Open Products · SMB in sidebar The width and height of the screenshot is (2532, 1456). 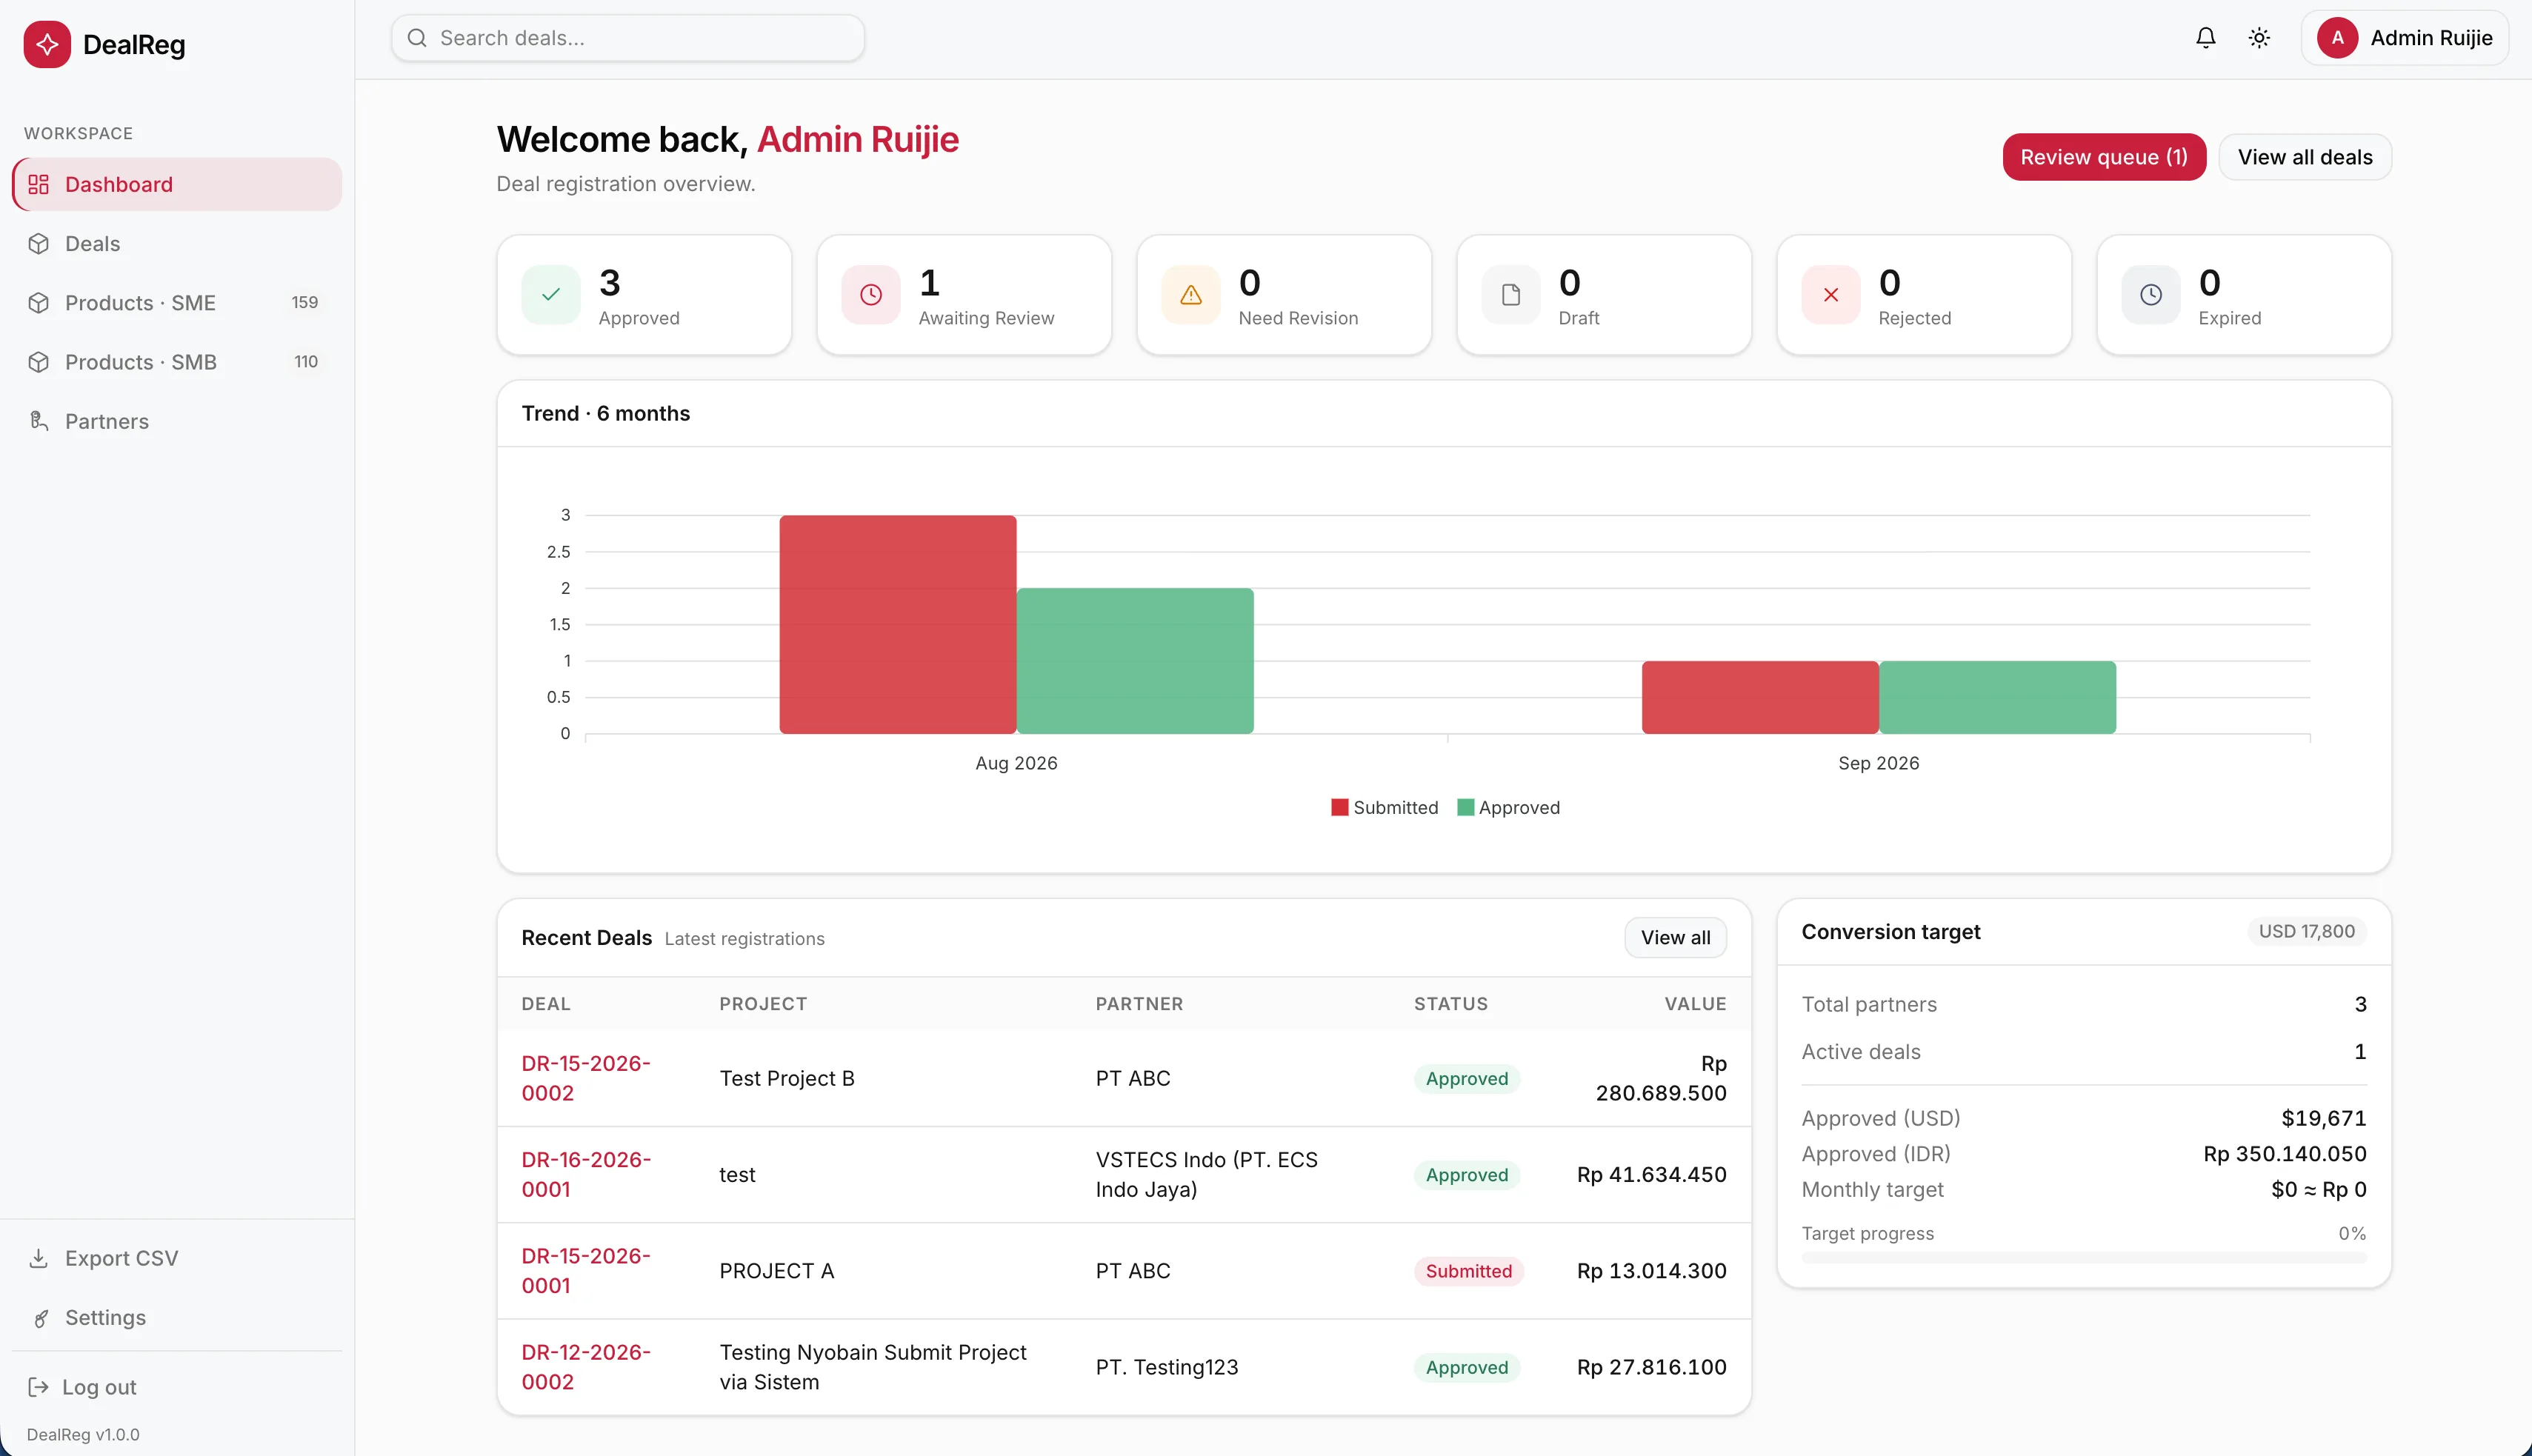pos(177,362)
